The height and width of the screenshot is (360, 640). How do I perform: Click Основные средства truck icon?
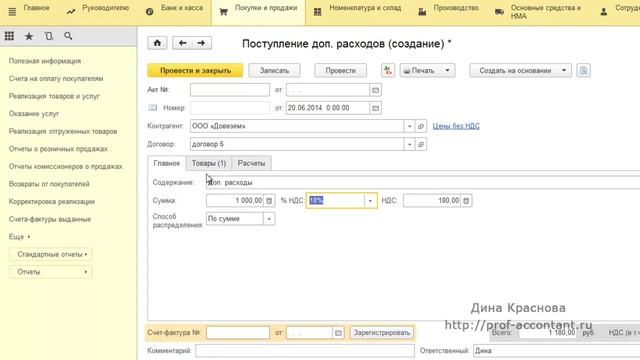[x=499, y=12]
